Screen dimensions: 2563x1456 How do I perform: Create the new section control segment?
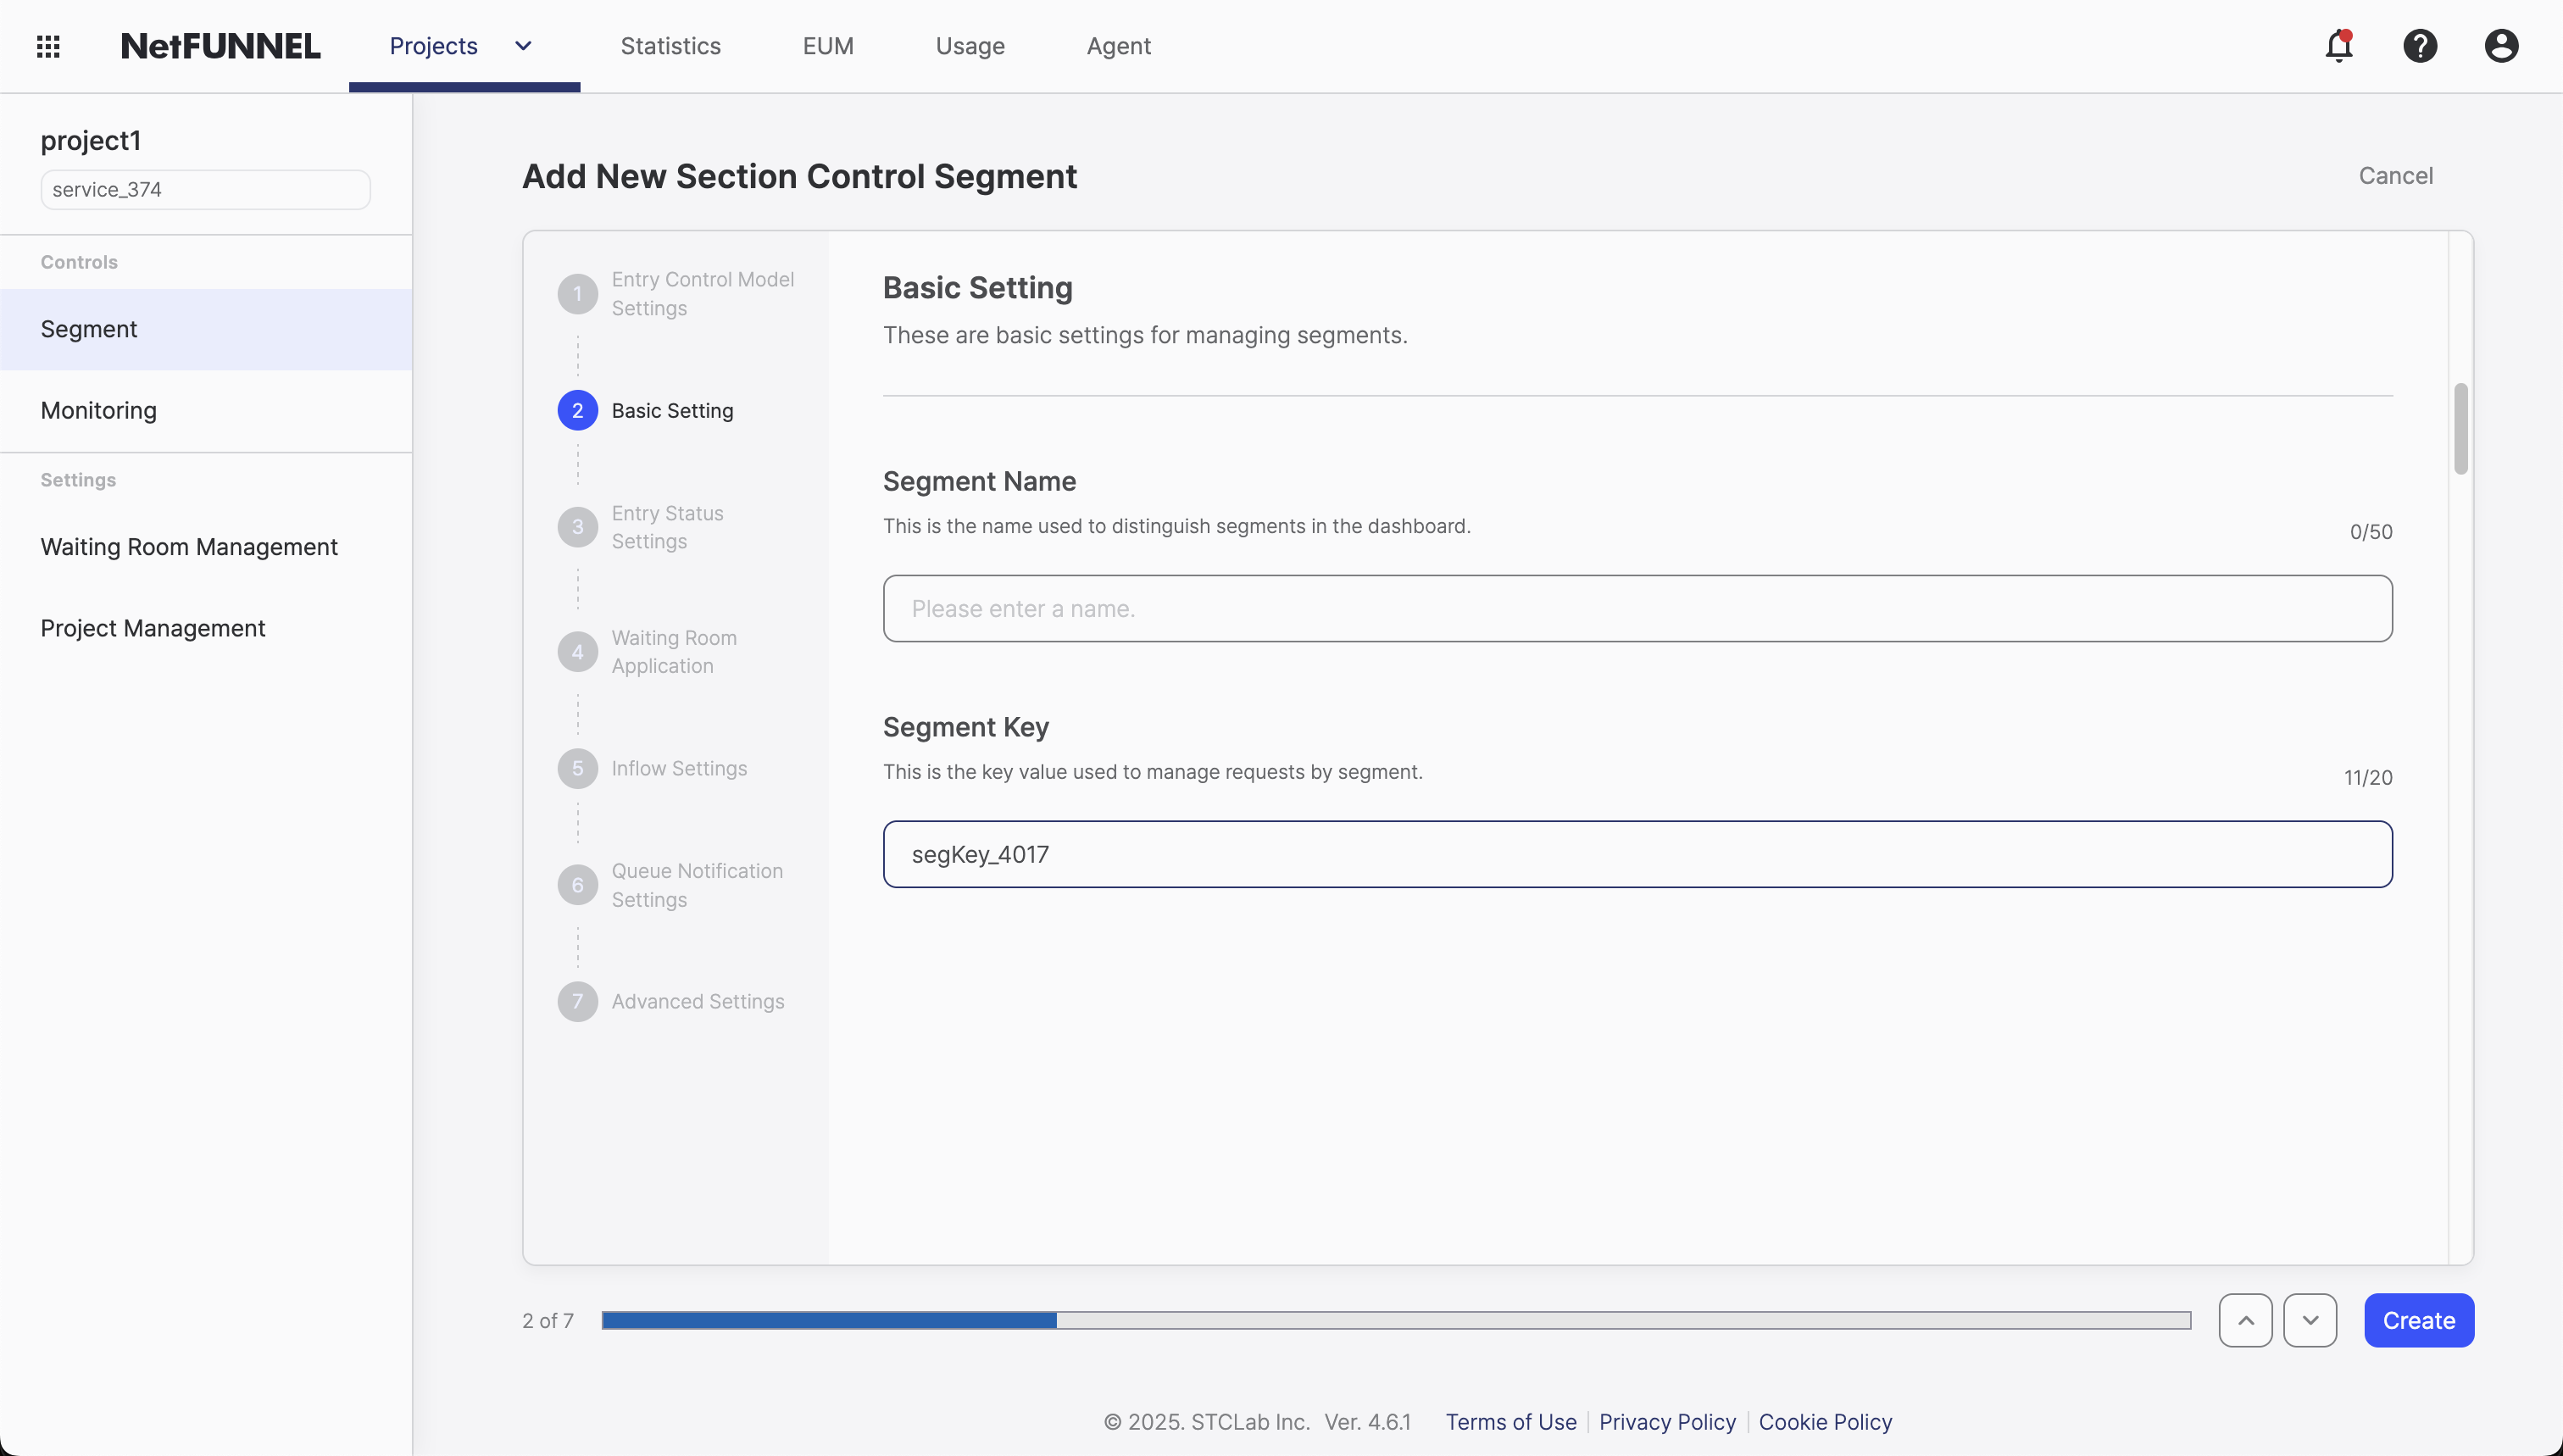point(2418,1320)
